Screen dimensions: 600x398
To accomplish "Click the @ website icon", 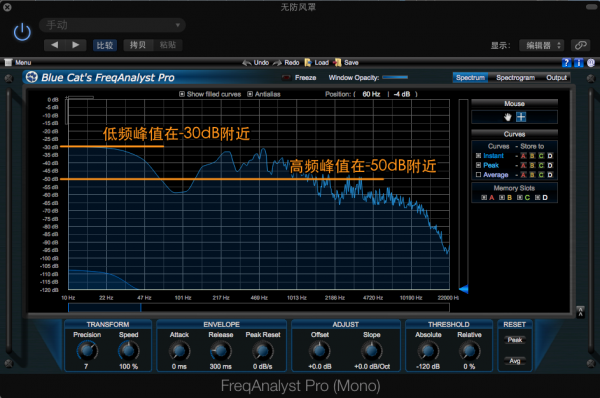I will click(591, 62).
